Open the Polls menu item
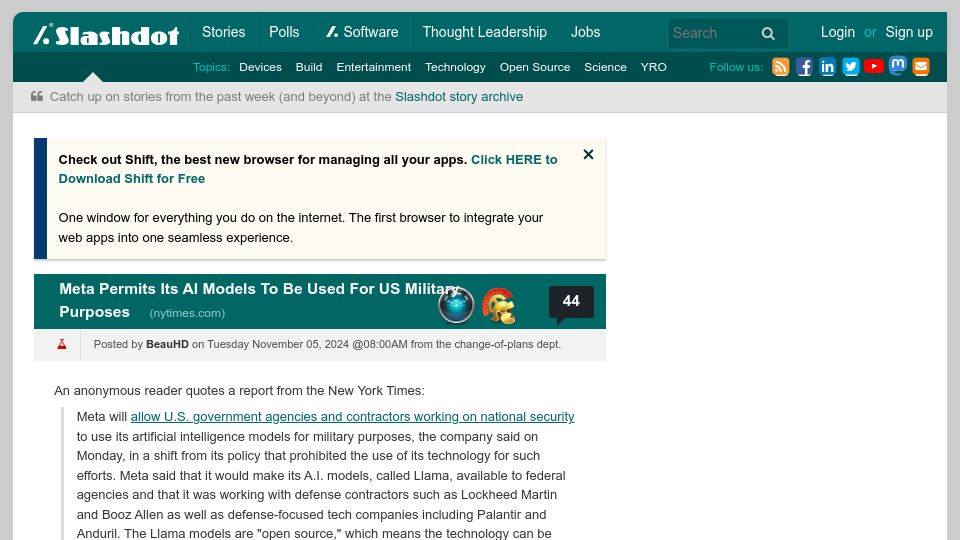The height and width of the screenshot is (540, 960). coord(284,32)
